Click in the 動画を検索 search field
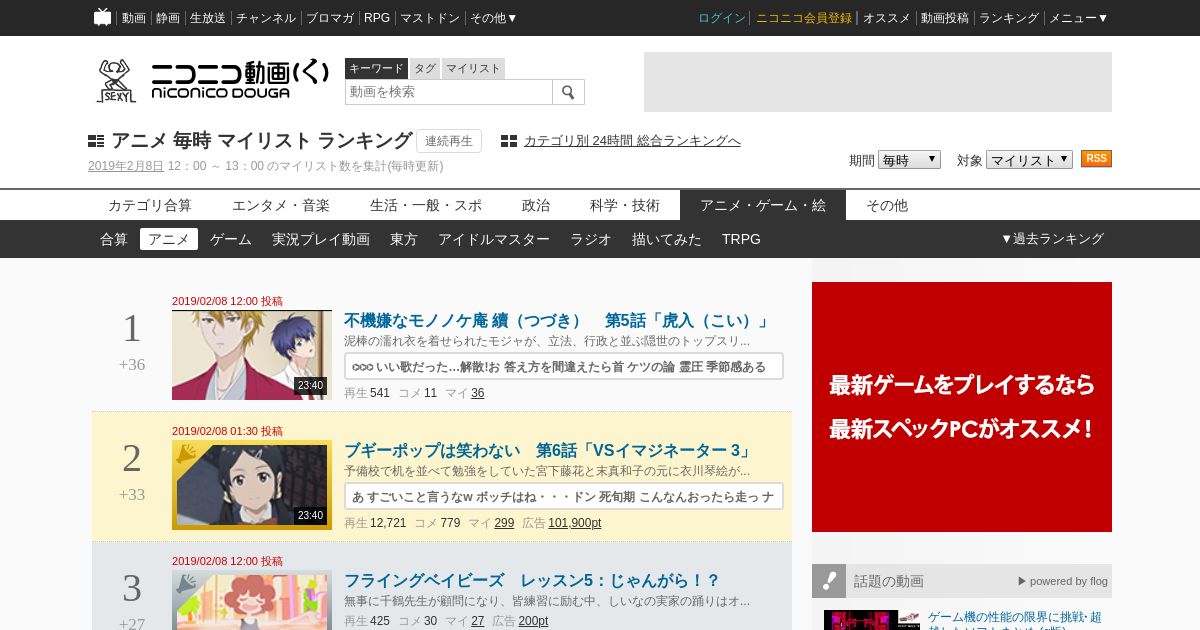Screen dimensions: 1200x630 click(x=449, y=92)
